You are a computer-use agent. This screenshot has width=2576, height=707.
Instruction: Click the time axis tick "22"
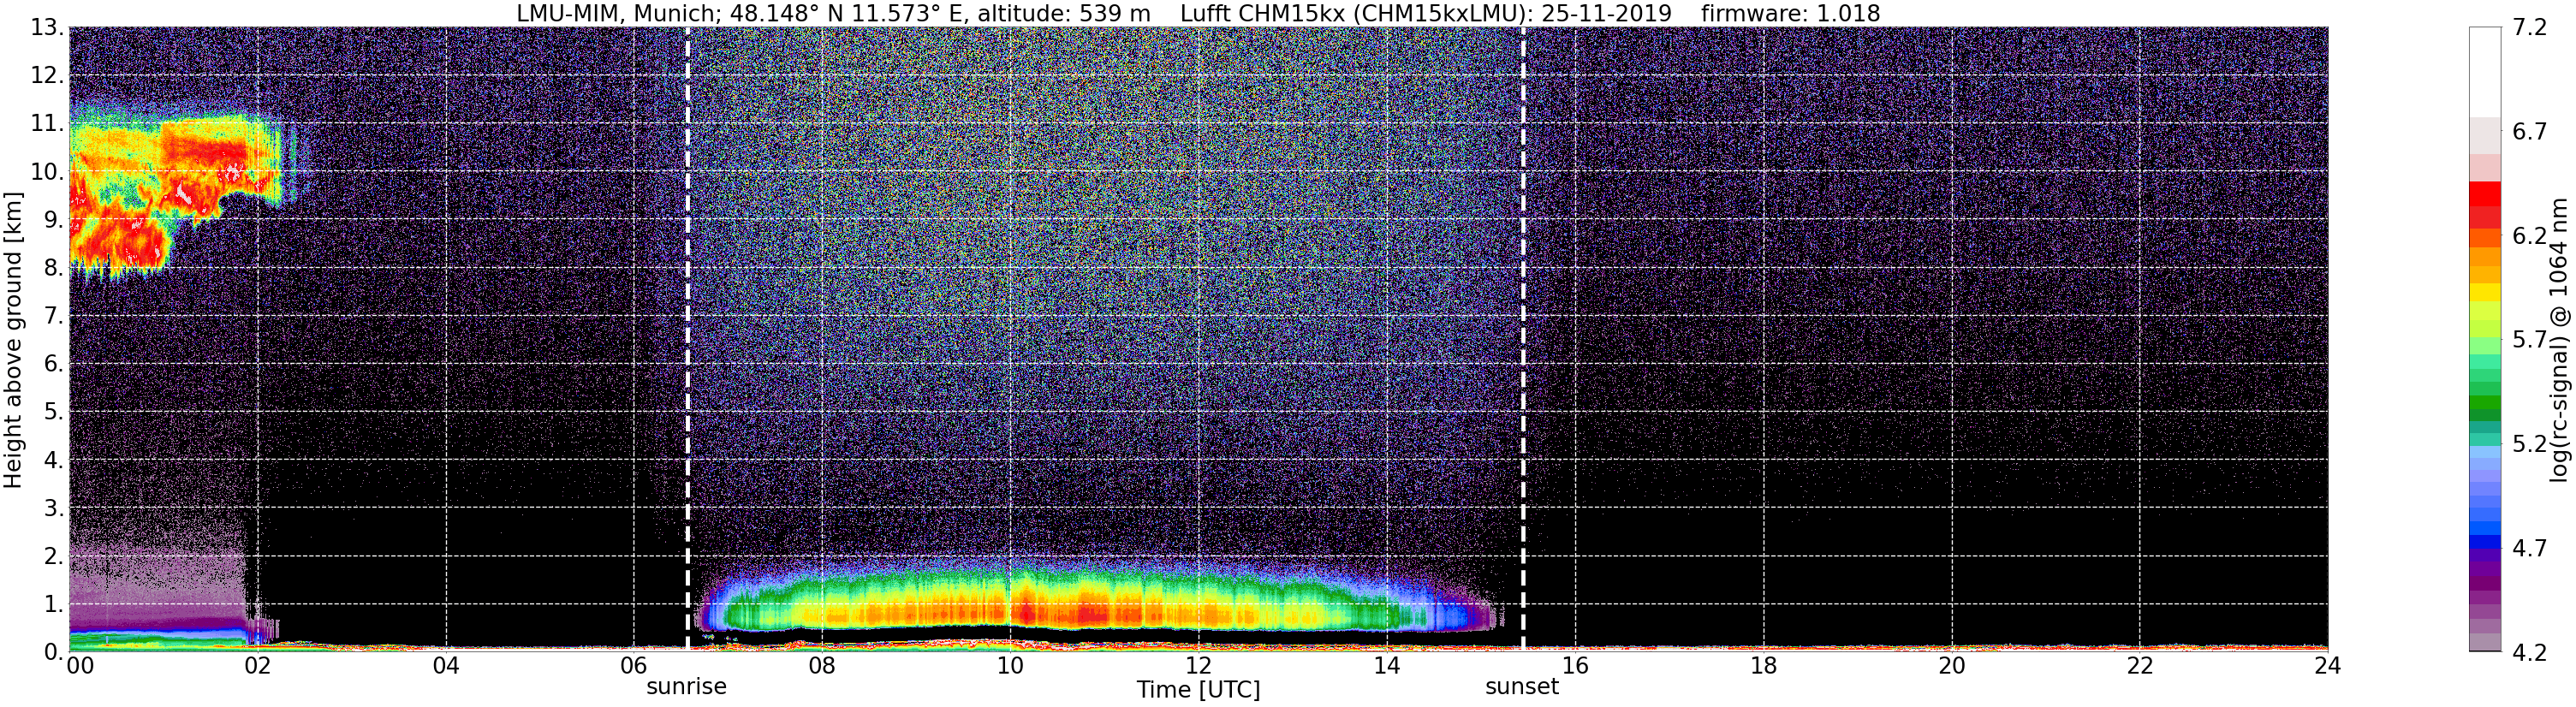pyautogui.click(x=2139, y=666)
